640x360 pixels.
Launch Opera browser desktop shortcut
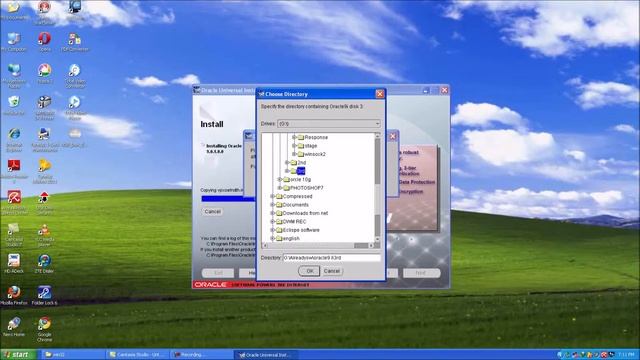pyautogui.click(x=44, y=42)
